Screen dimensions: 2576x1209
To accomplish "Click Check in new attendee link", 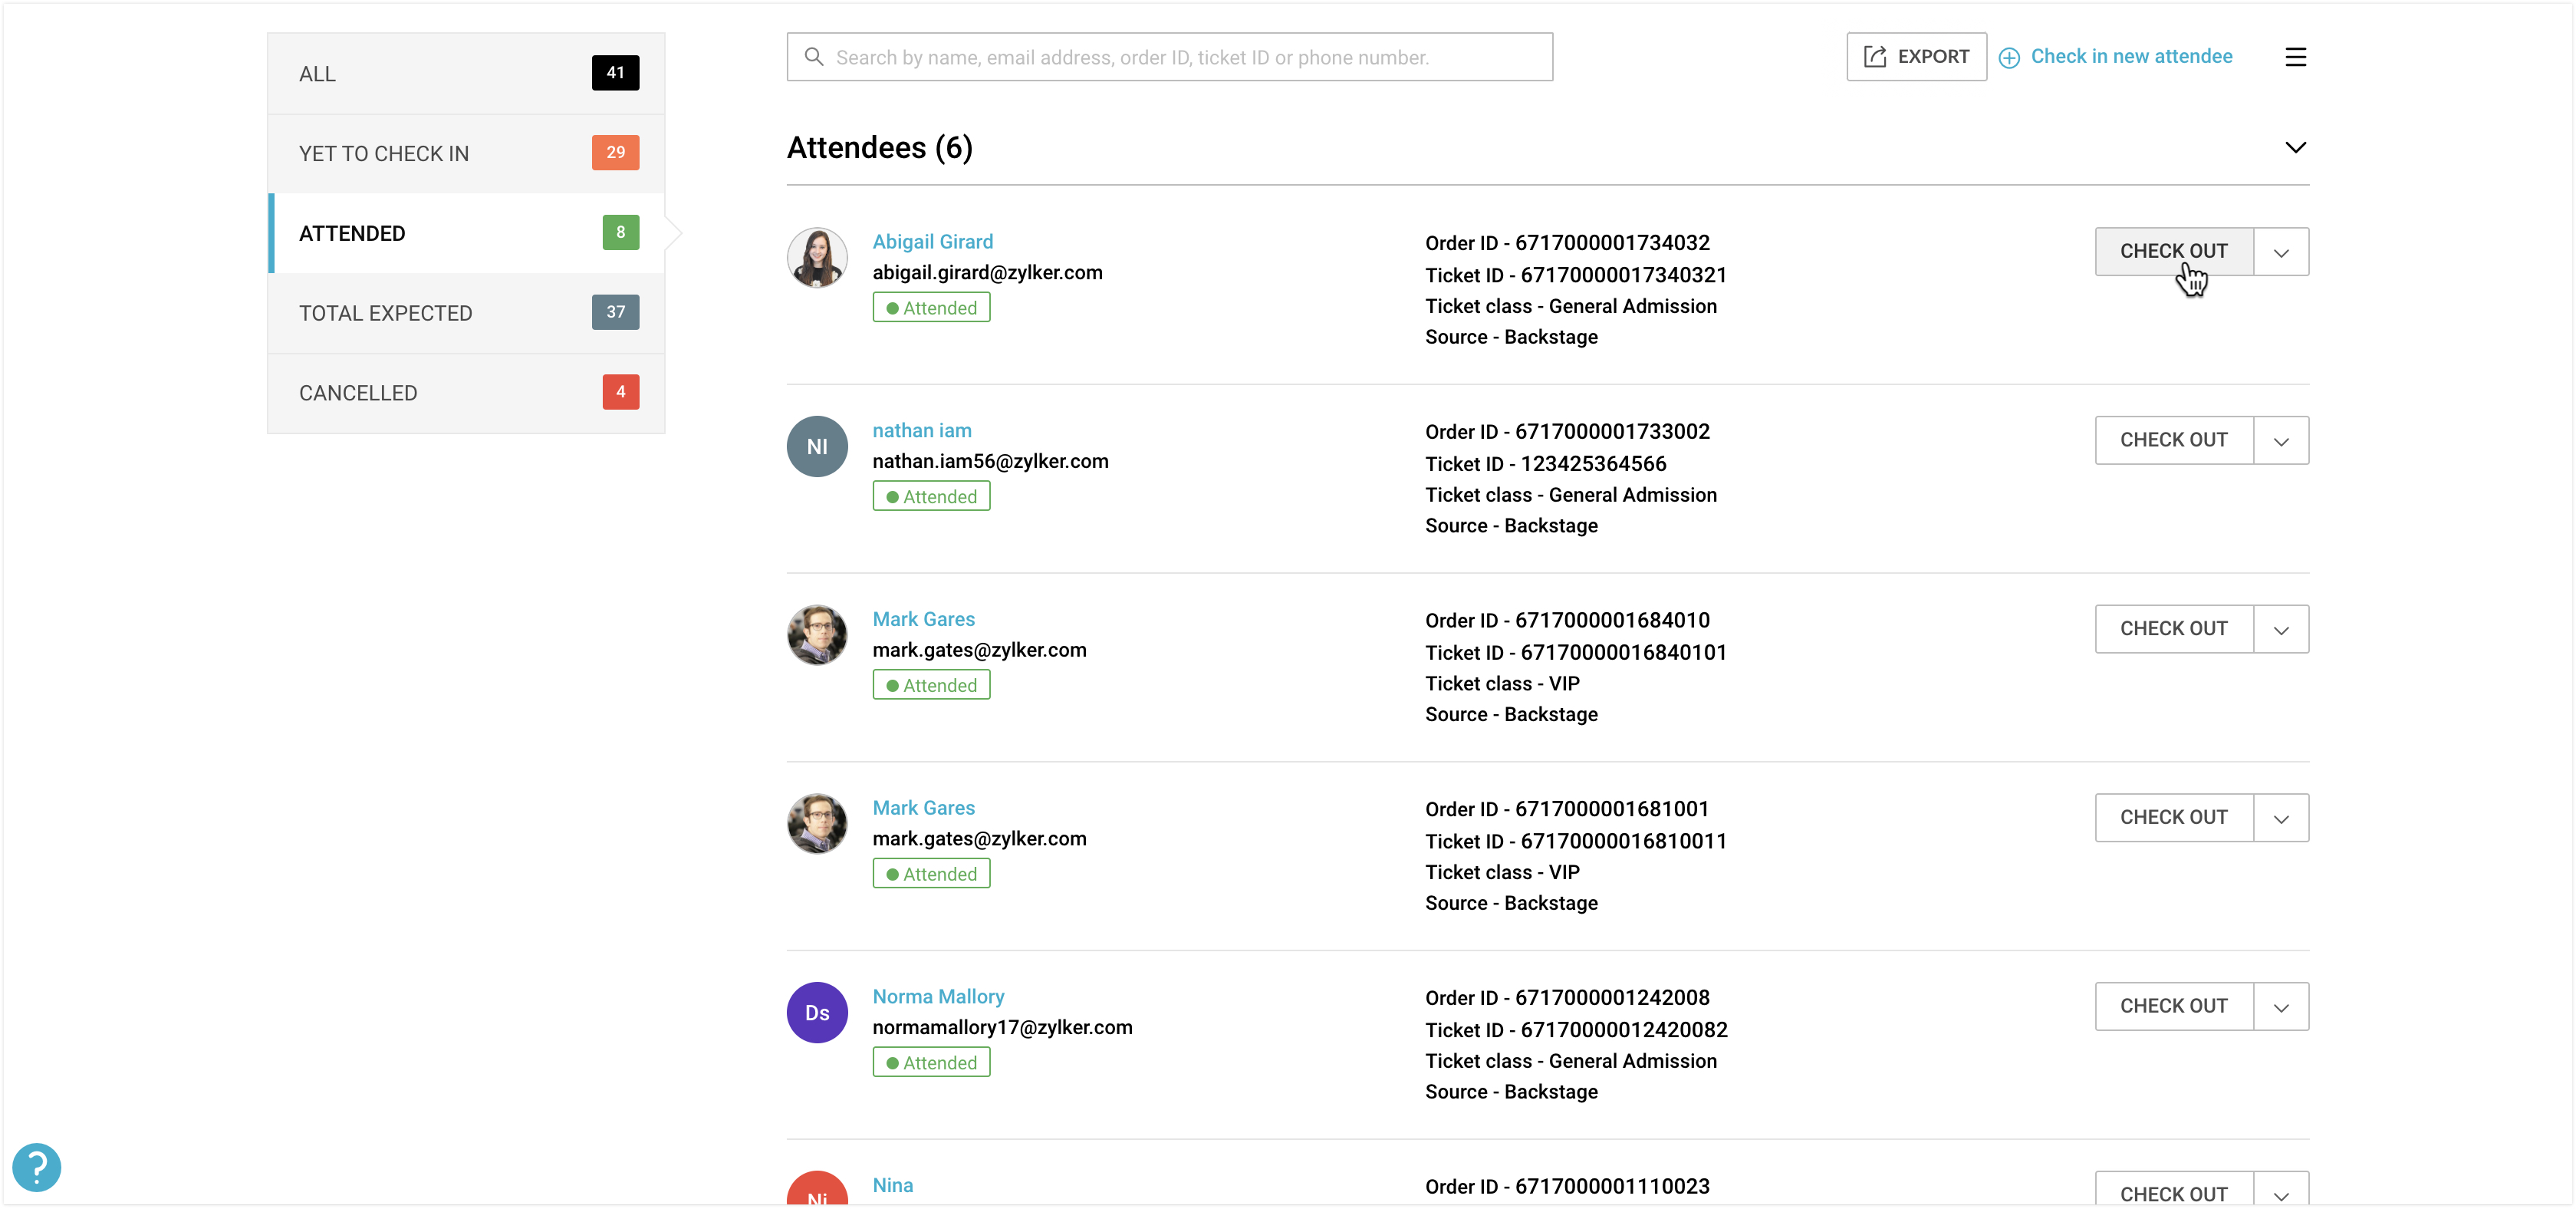I will point(2131,57).
